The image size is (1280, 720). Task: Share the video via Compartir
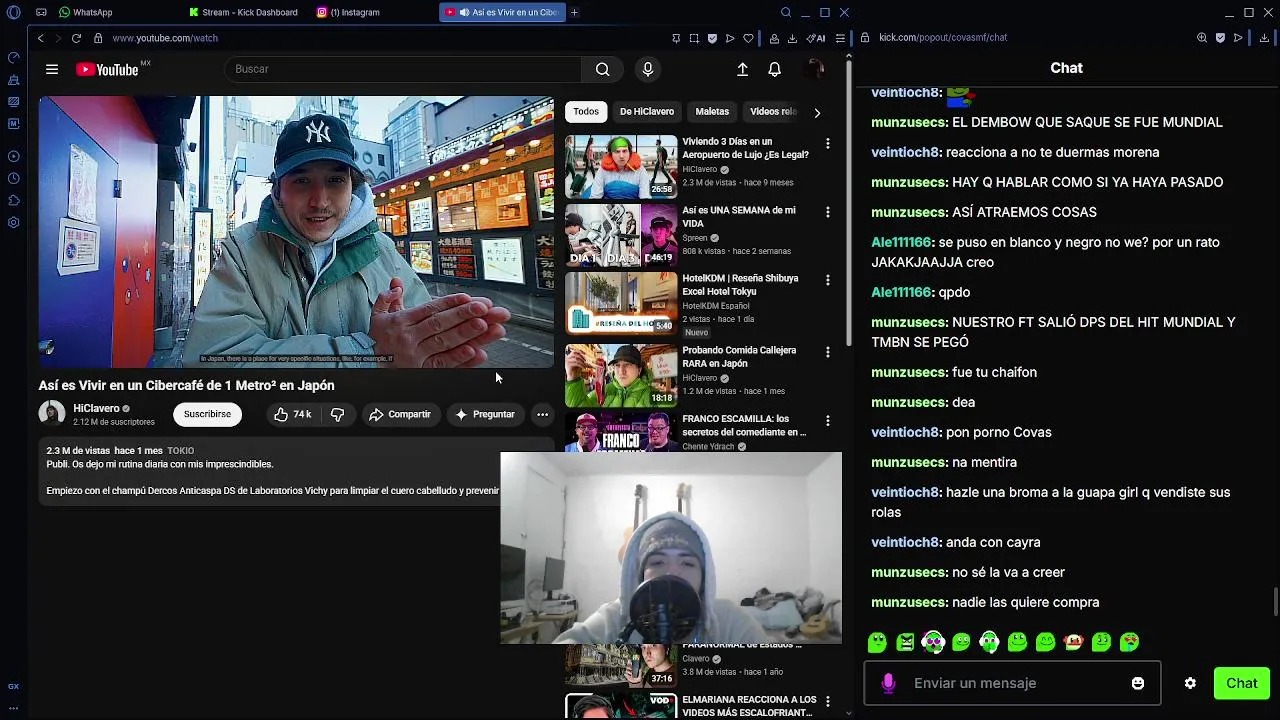(x=399, y=414)
